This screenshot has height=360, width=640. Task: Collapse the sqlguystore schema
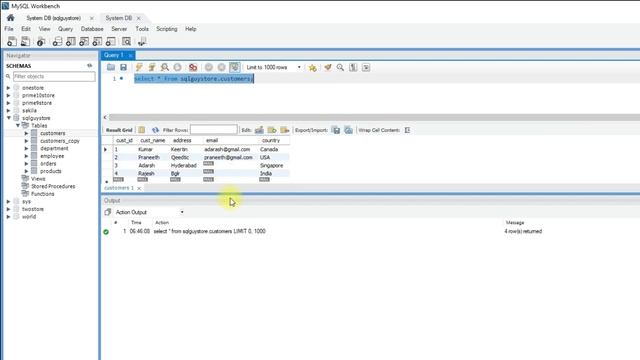pyautogui.click(x=8, y=118)
